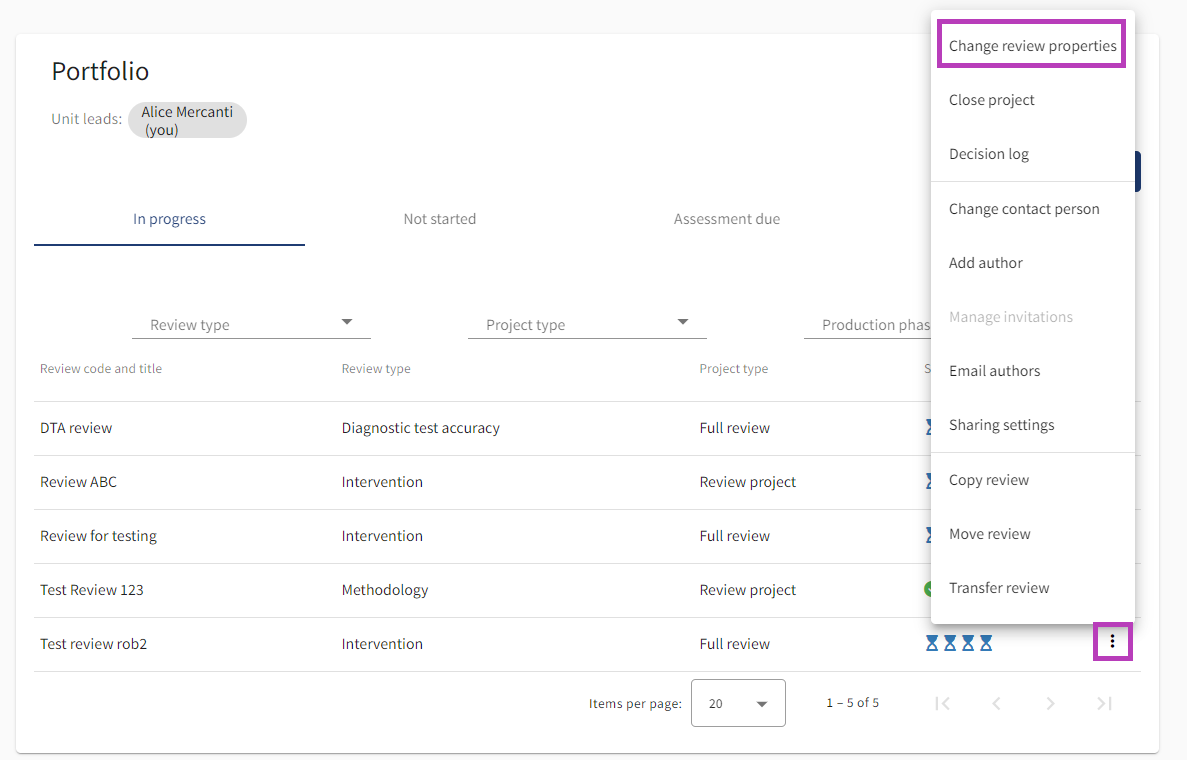Open three-dot menu for Test review rob2
The image size is (1187, 760).
(1112, 642)
